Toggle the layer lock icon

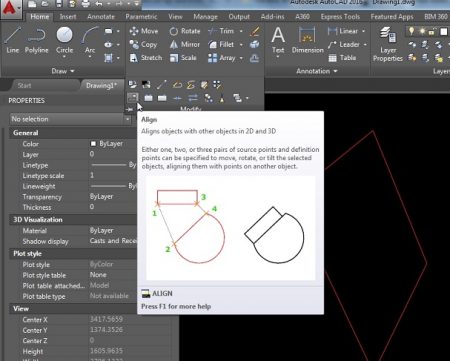point(432,31)
